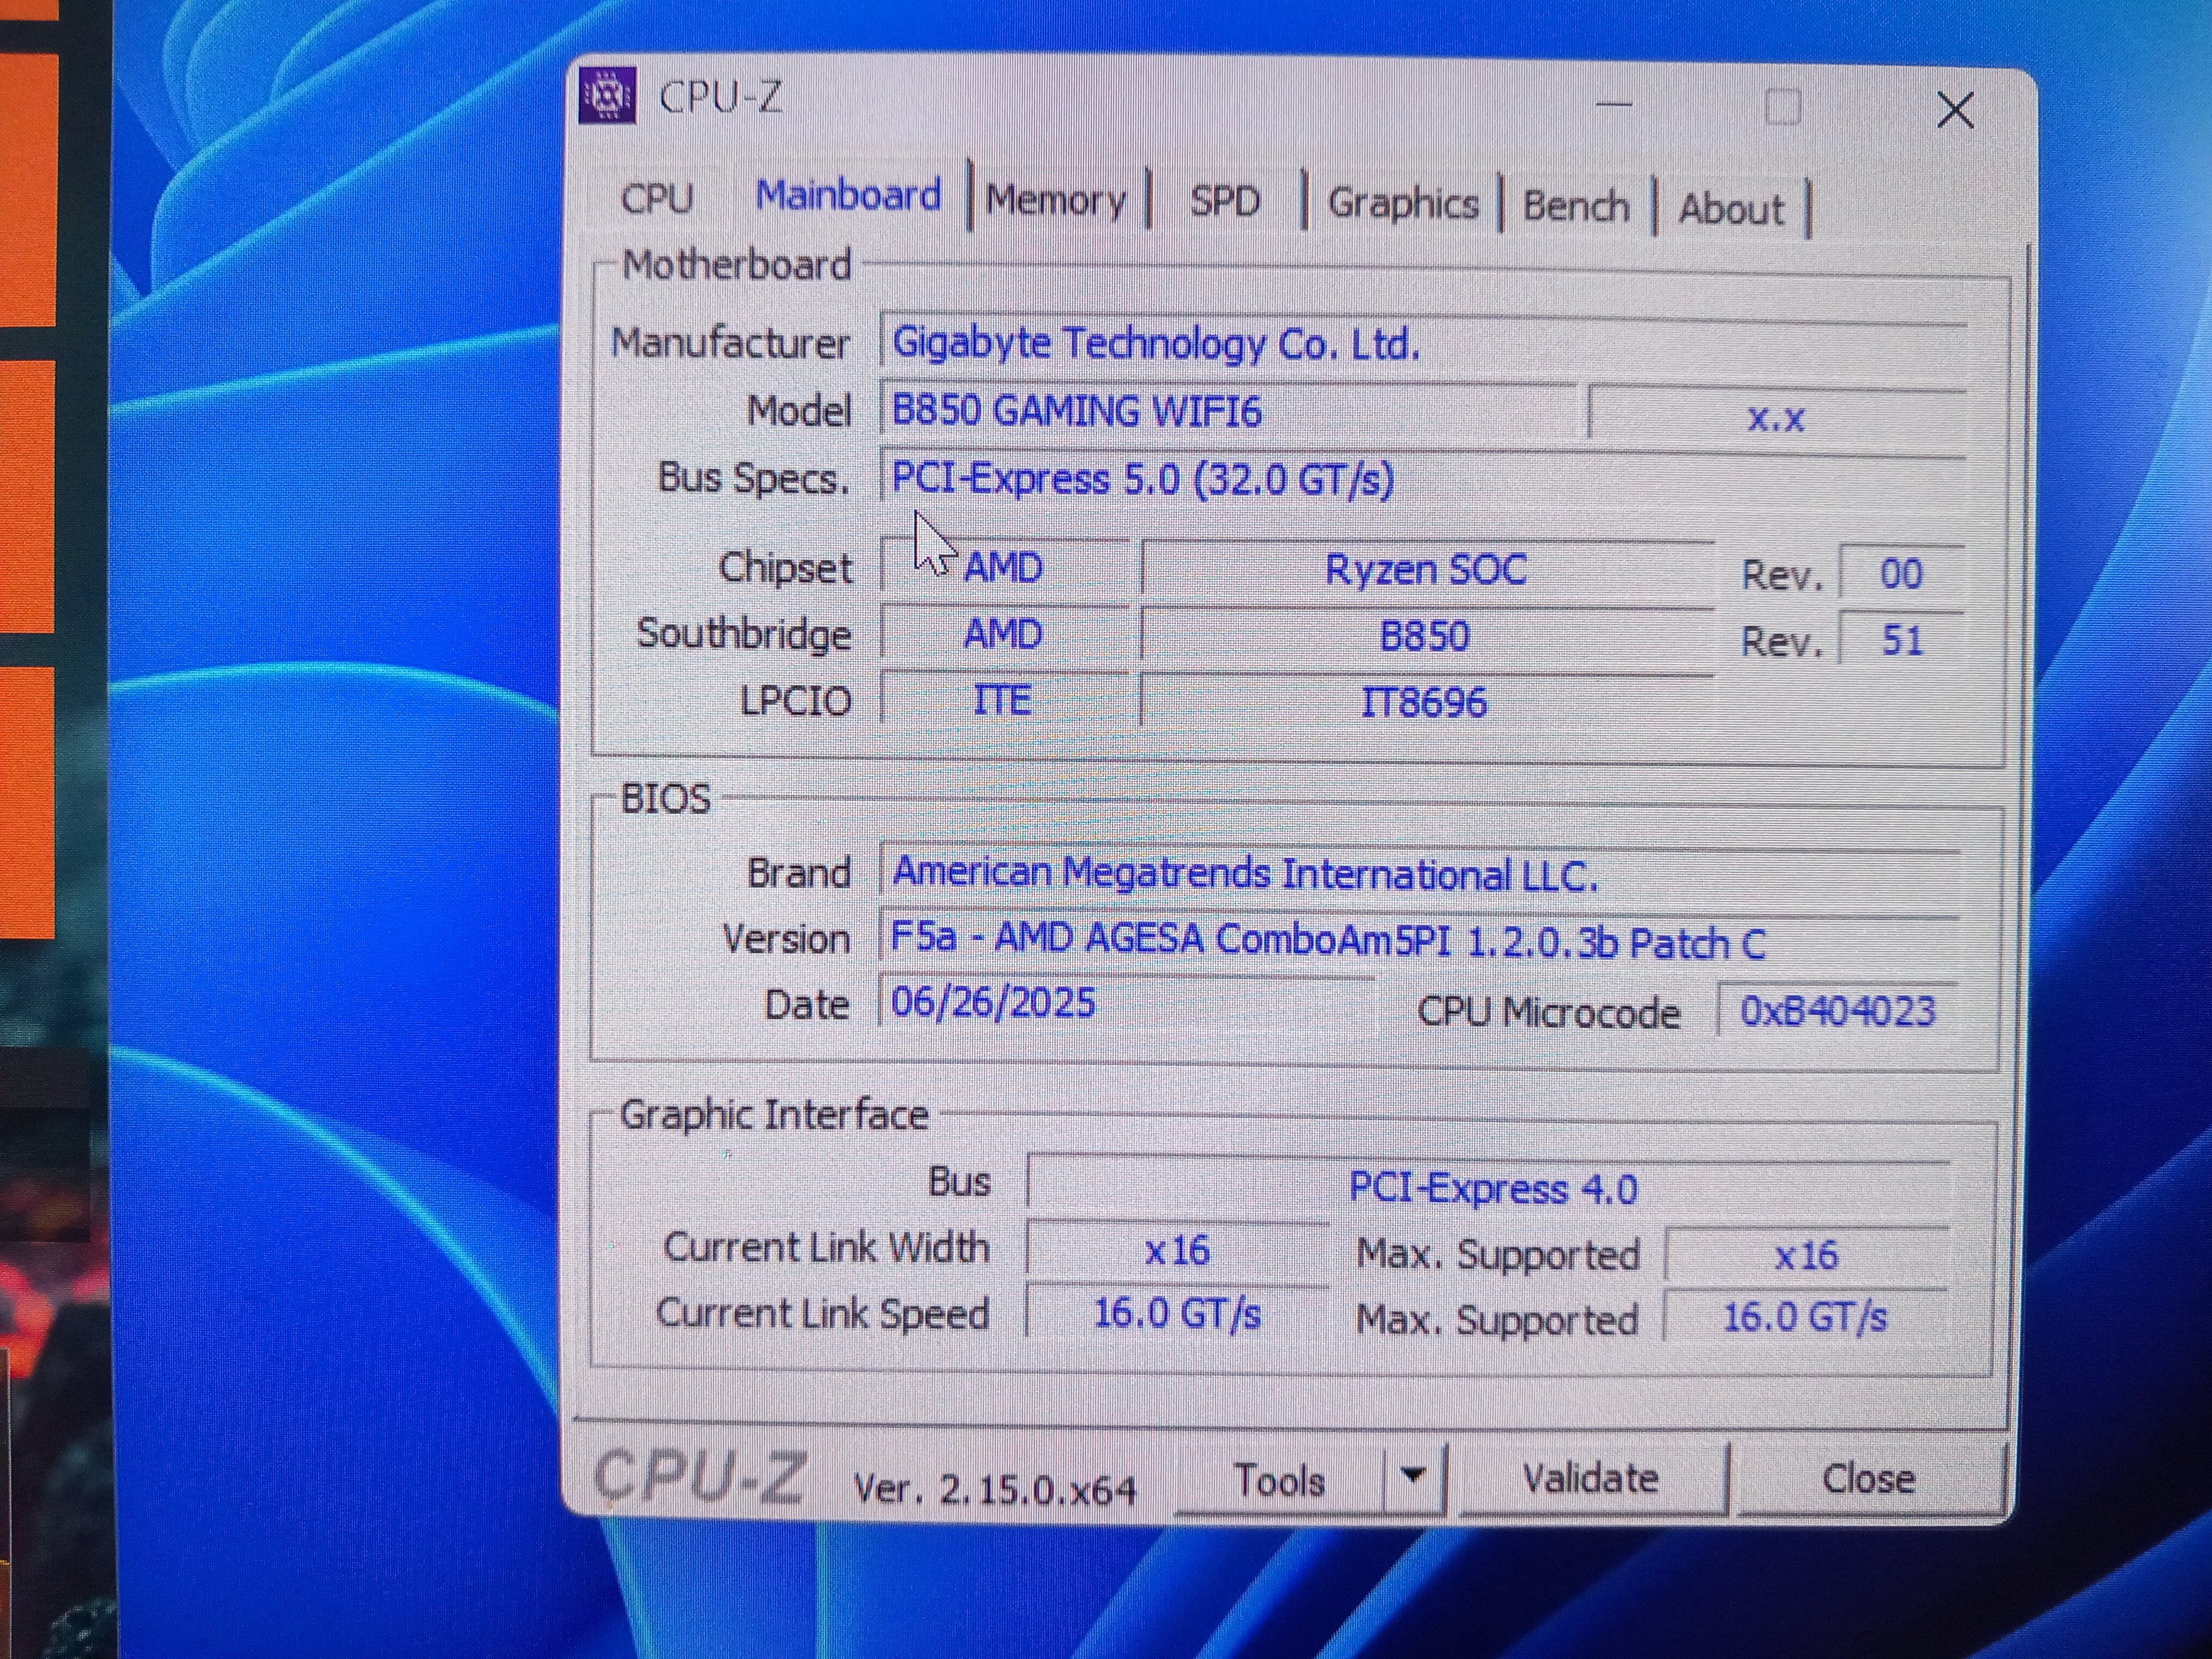Click the southbridge Rev. 51 value

click(1901, 641)
